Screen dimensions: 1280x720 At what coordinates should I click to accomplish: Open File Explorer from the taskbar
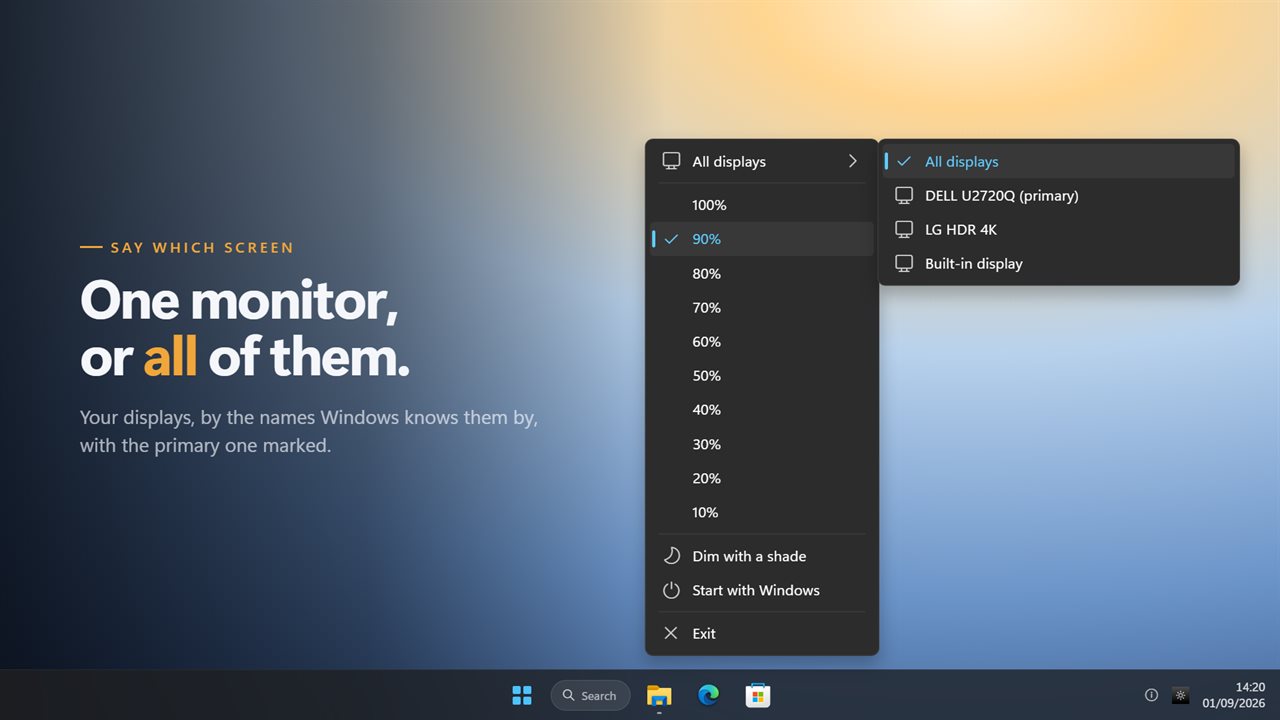coord(659,695)
